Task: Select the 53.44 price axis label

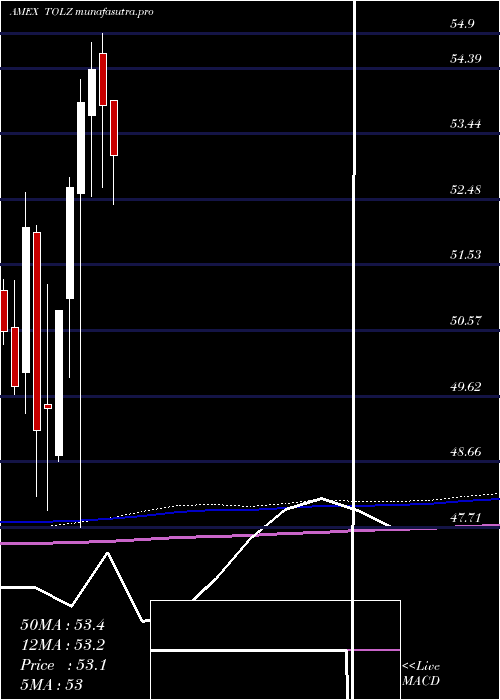Action: (x=465, y=124)
